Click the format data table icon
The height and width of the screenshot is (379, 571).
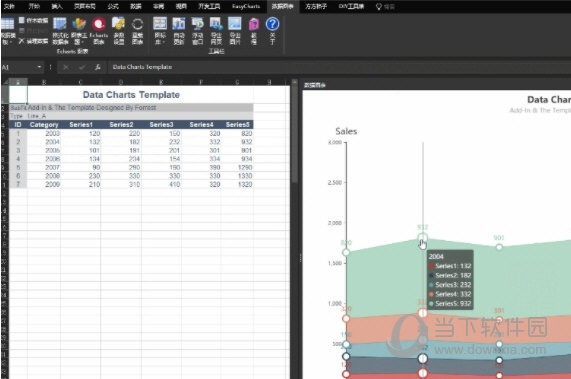pos(60,31)
